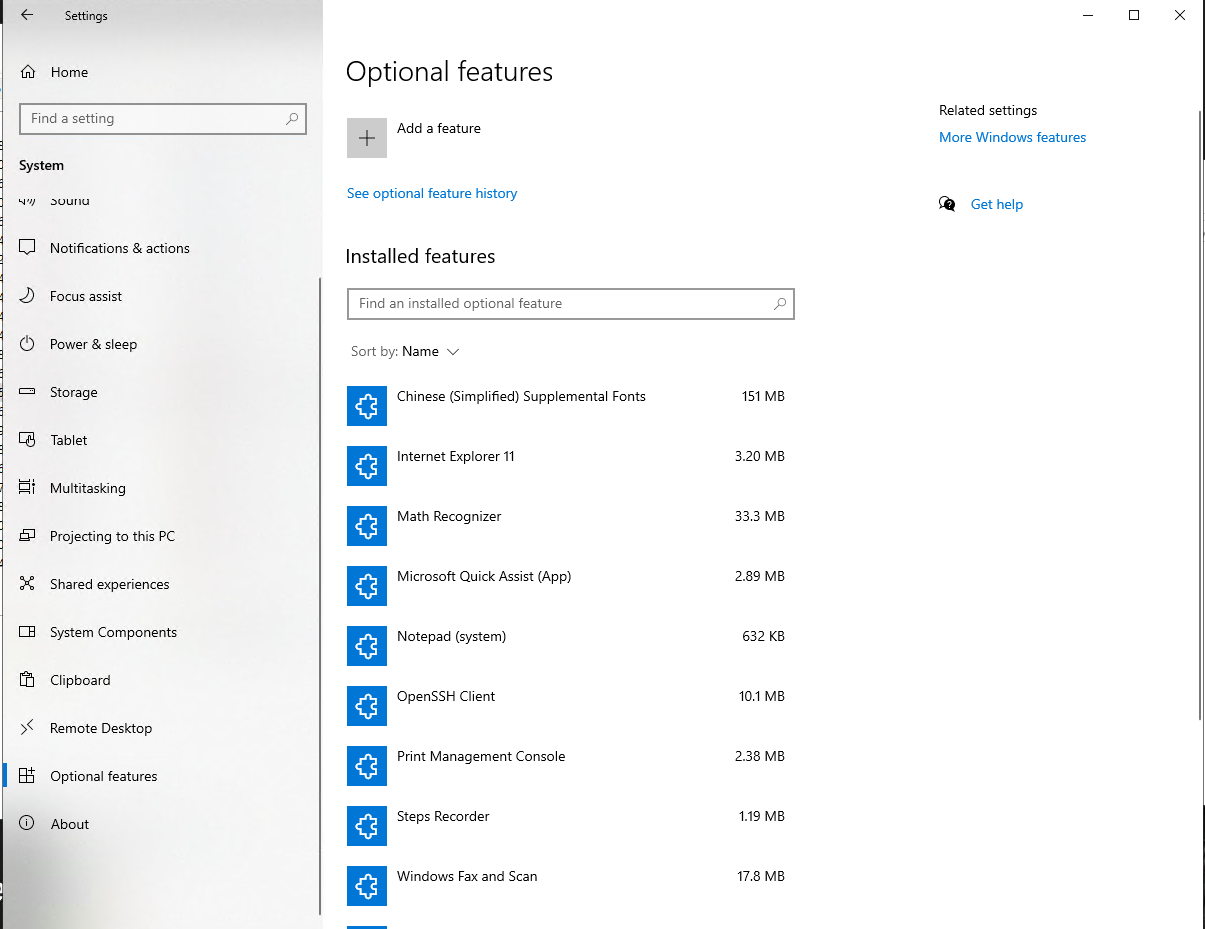The height and width of the screenshot is (929, 1205).
Task: Click the OpenSSH Client feature icon
Action: point(367,706)
